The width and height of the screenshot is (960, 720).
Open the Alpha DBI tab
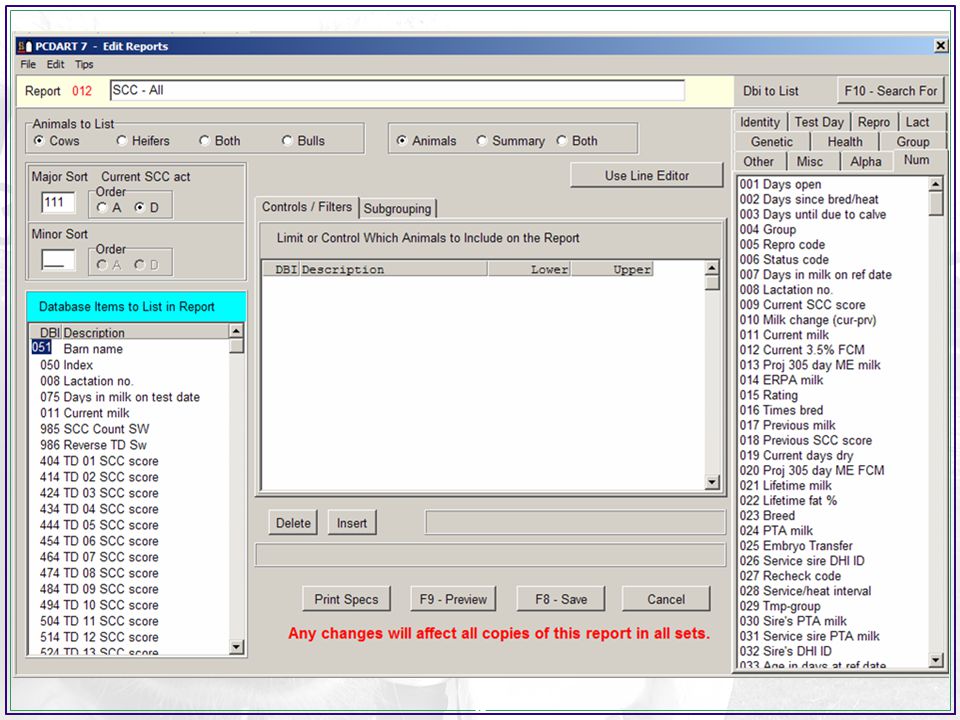pyautogui.click(x=866, y=161)
